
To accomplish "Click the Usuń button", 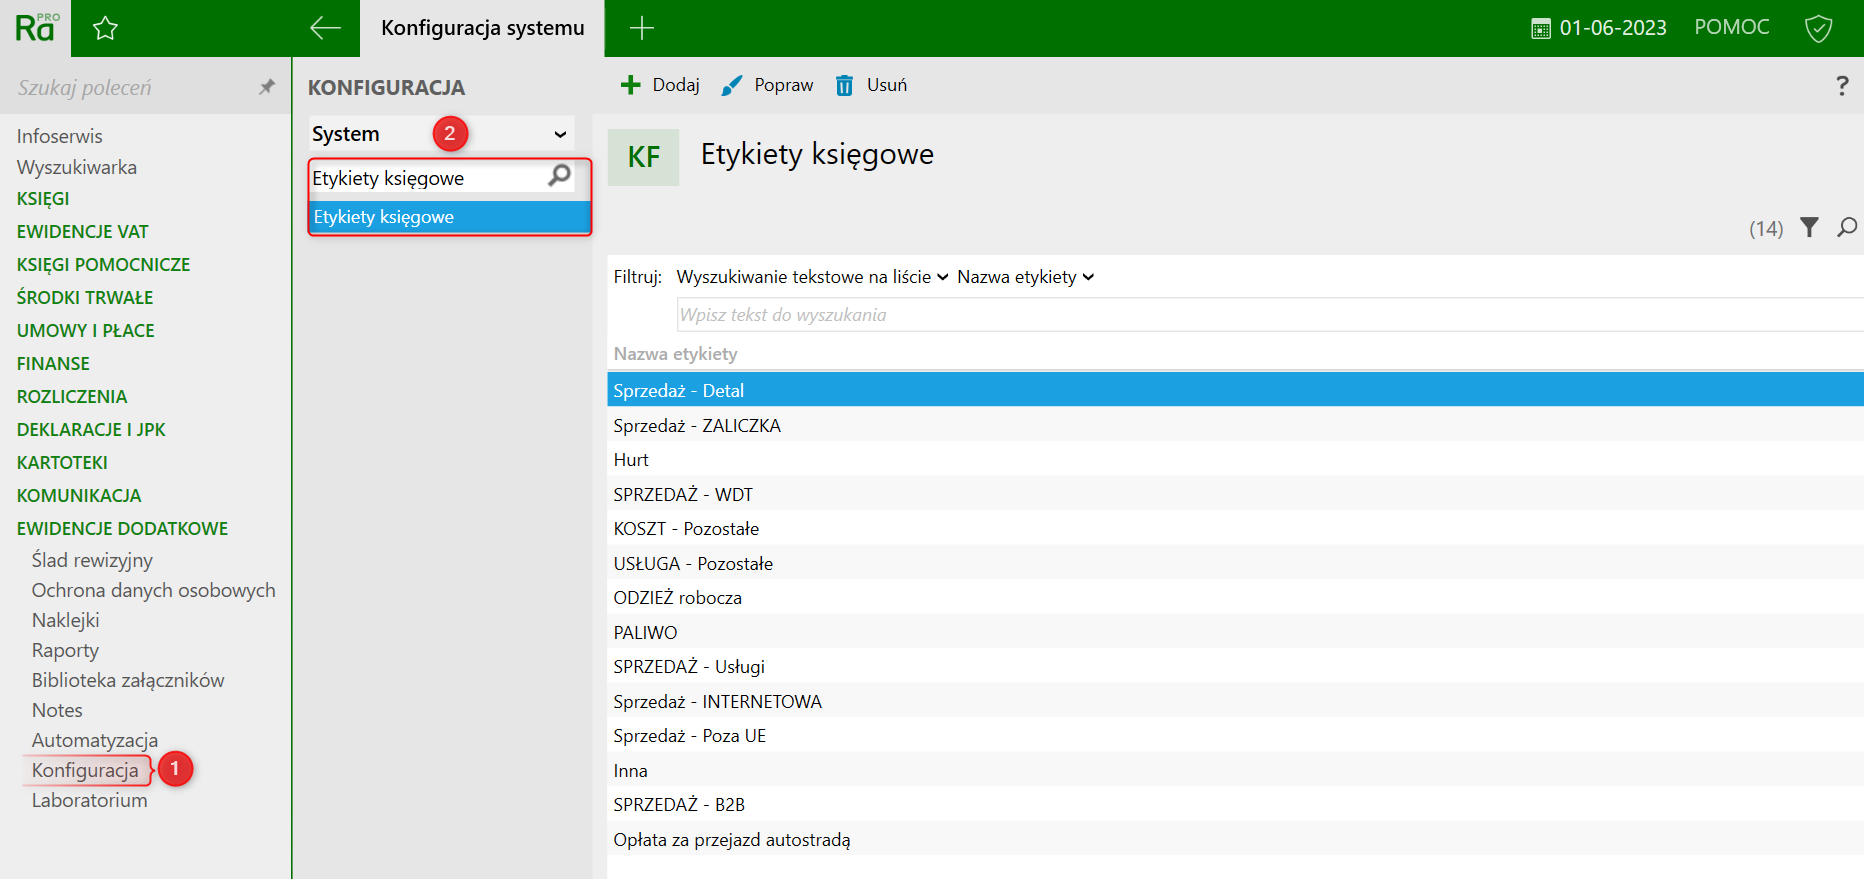I will [x=872, y=85].
